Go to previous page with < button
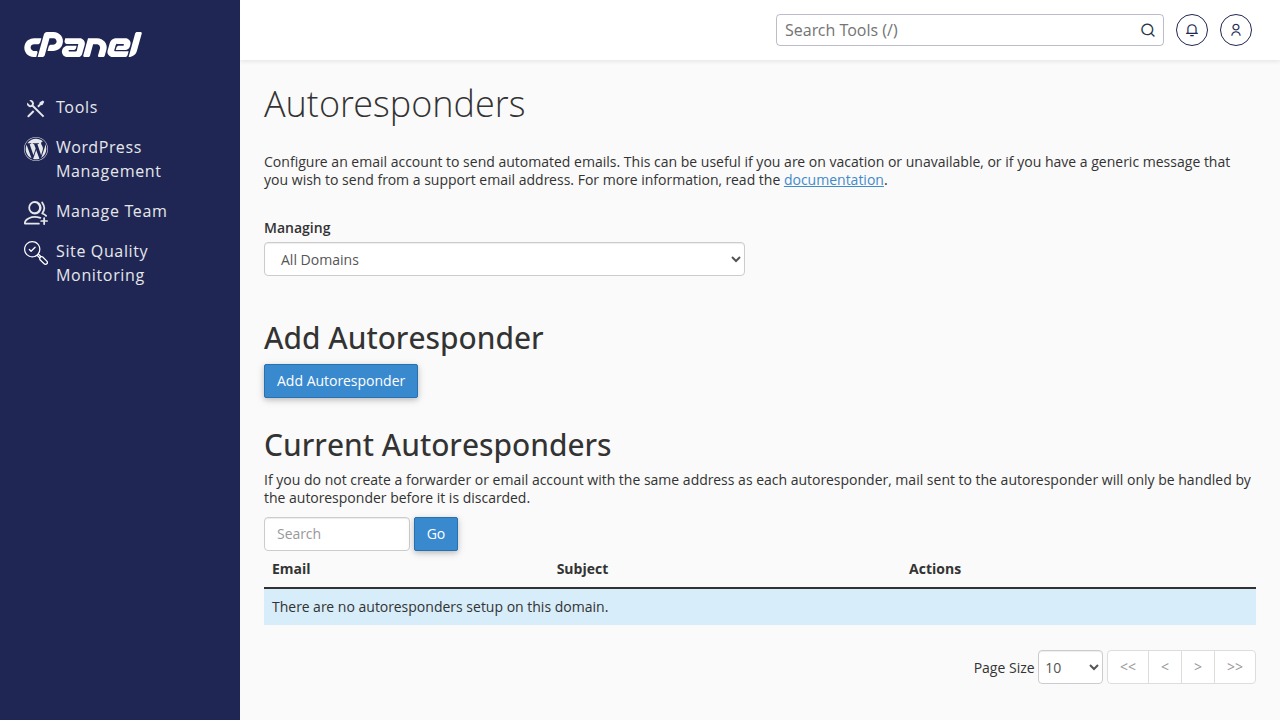This screenshot has height=720, width=1280. (1165, 667)
